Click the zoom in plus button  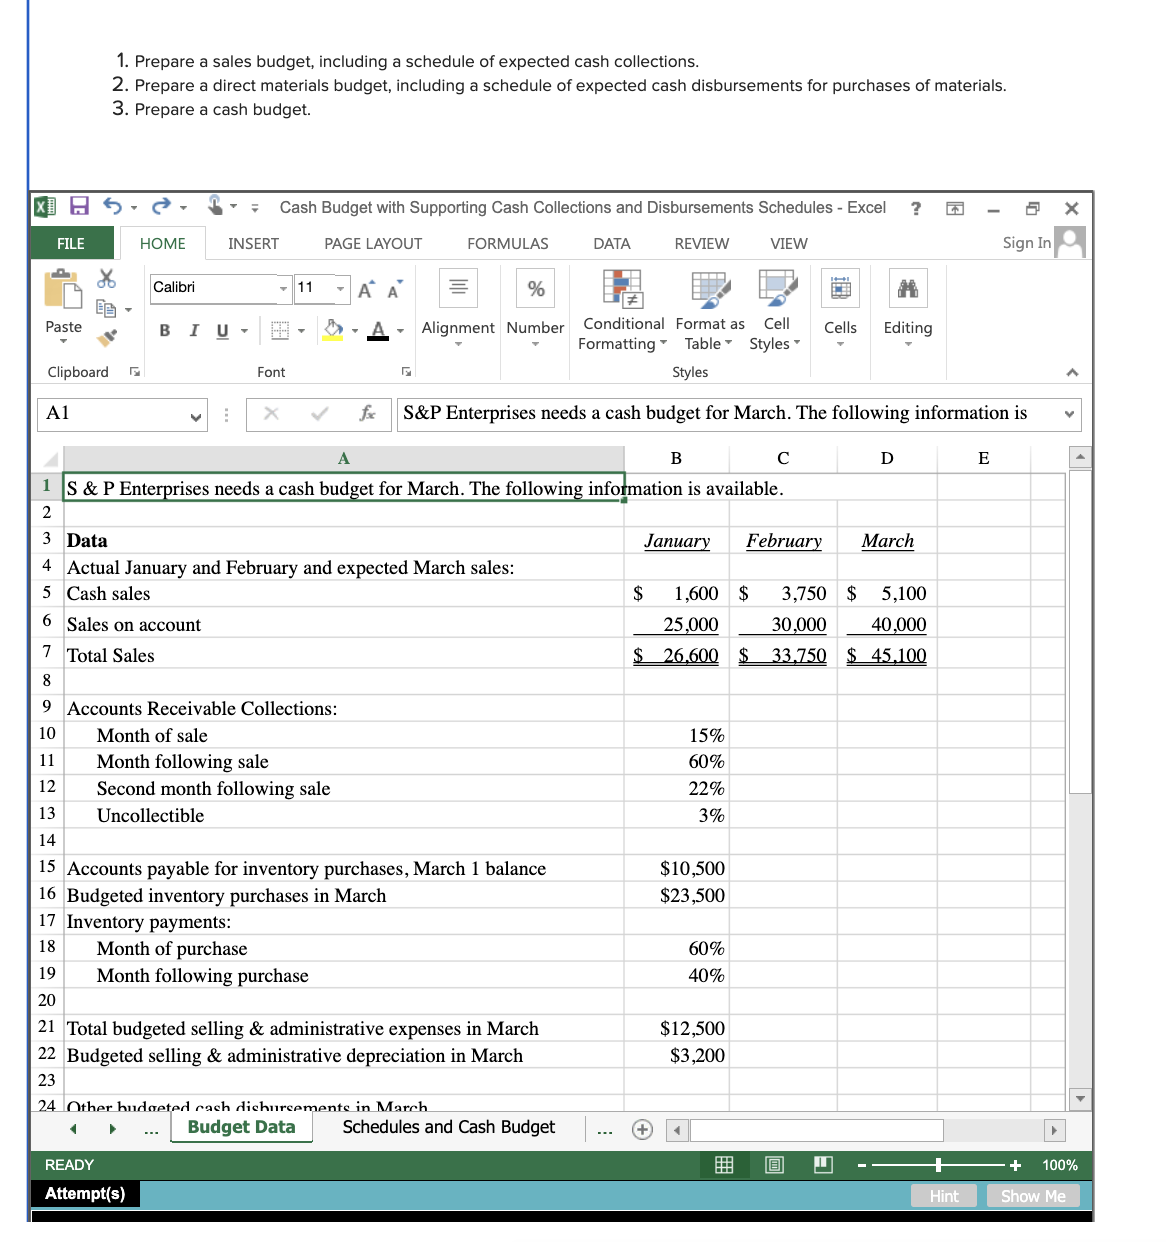tap(1015, 1165)
